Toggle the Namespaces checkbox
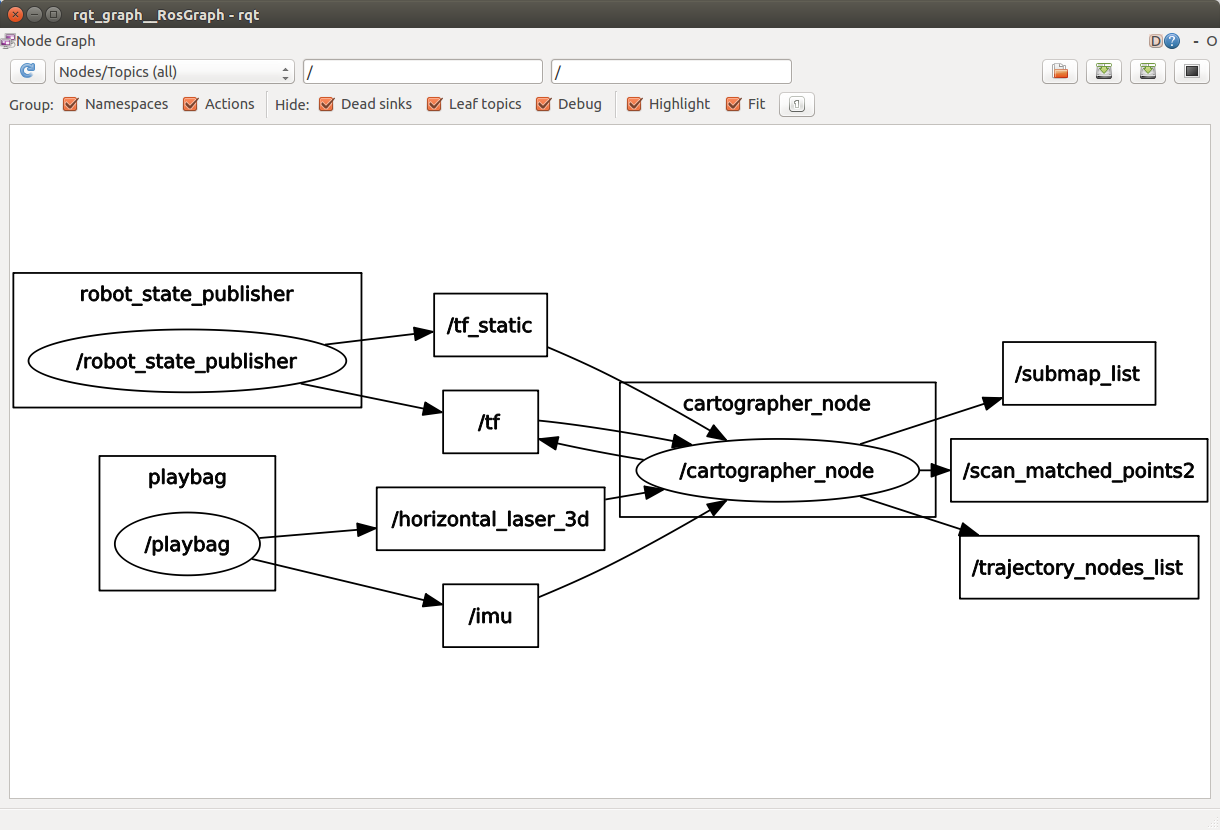 70,104
